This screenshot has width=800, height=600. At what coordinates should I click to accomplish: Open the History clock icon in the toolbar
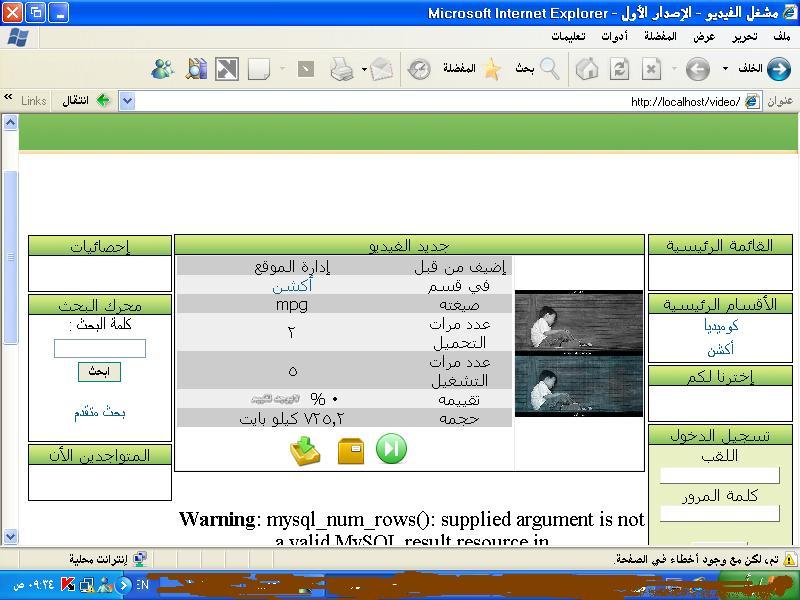click(419, 68)
